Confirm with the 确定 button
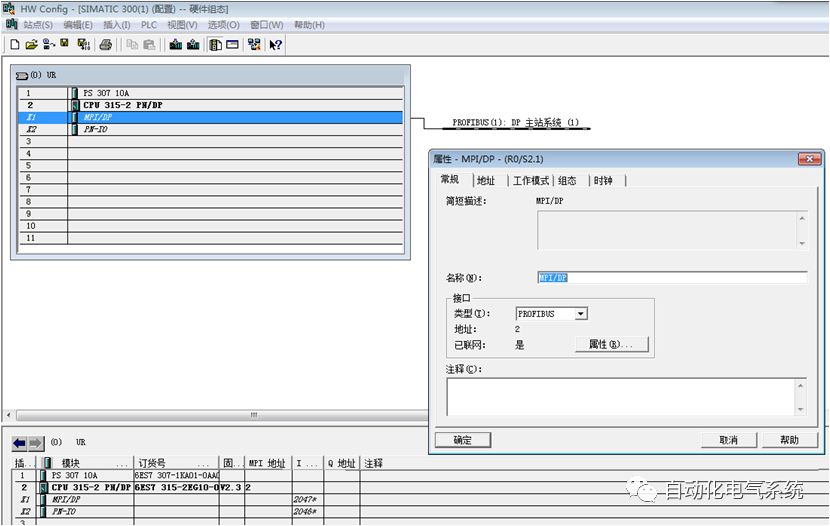 click(x=463, y=440)
